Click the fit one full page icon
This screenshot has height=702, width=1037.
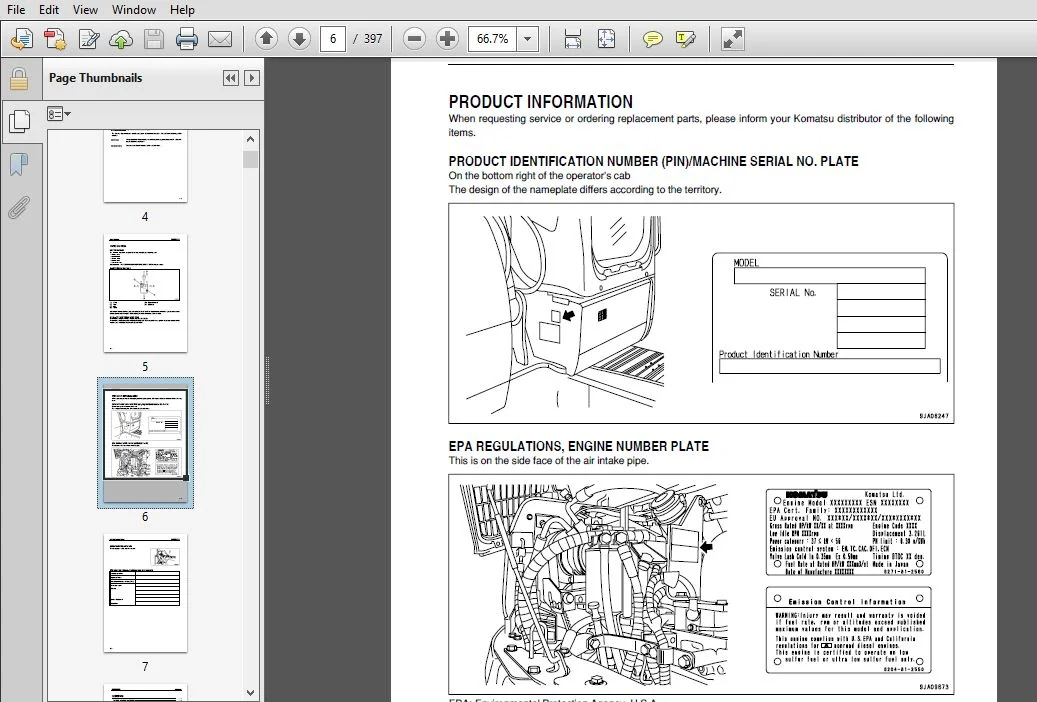coord(606,39)
